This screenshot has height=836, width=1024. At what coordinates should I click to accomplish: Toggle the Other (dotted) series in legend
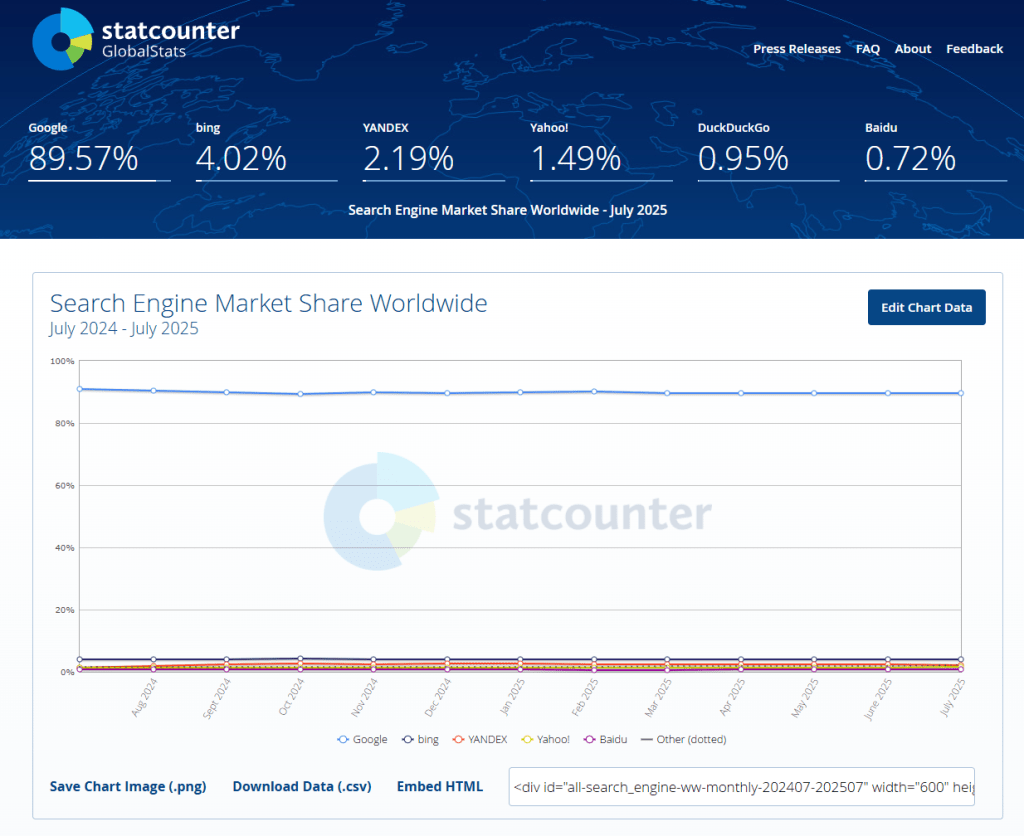pyautogui.click(x=684, y=739)
